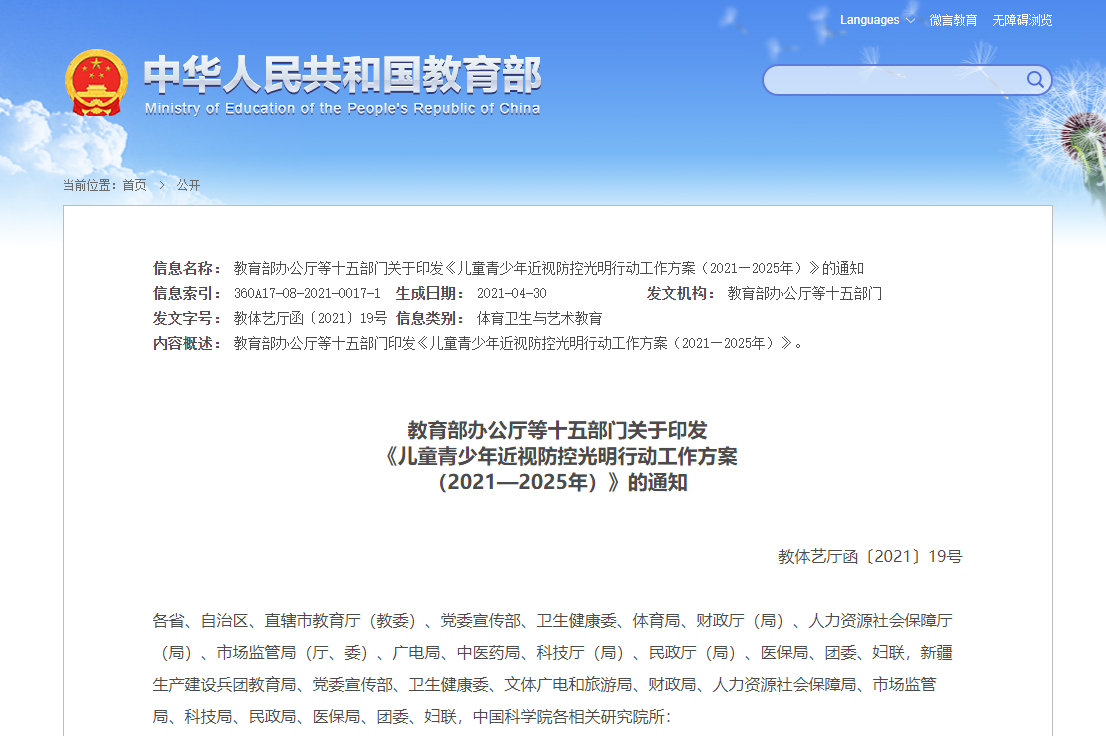This screenshot has width=1106, height=736.
Task: Click the magnifier search icon
Action: pyautogui.click(x=1034, y=80)
